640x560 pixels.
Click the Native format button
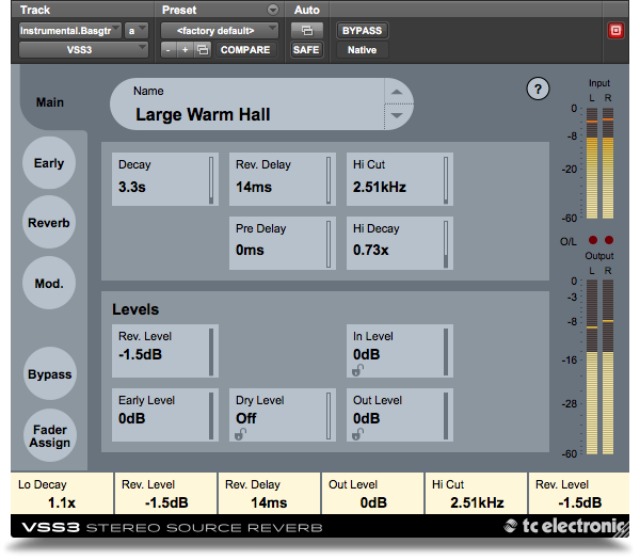(362, 50)
